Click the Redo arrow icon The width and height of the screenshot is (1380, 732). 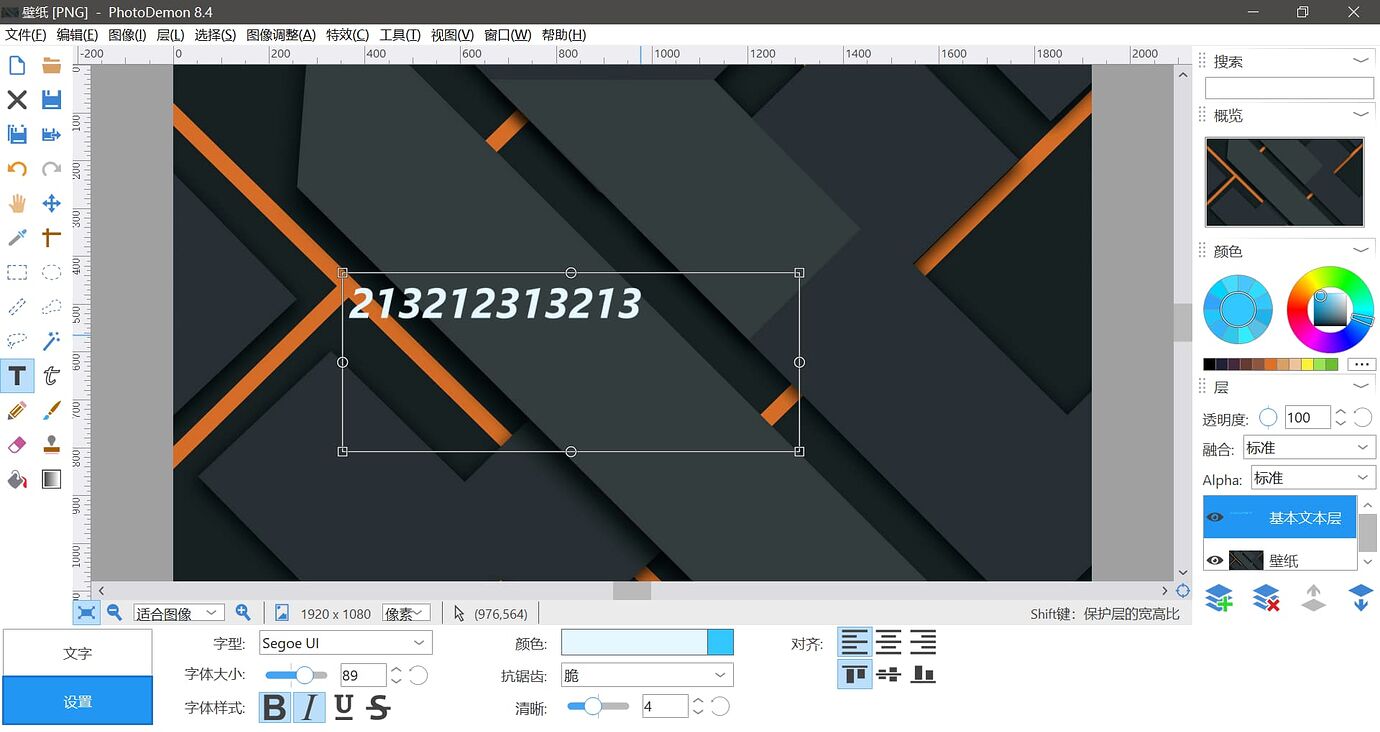coord(52,169)
